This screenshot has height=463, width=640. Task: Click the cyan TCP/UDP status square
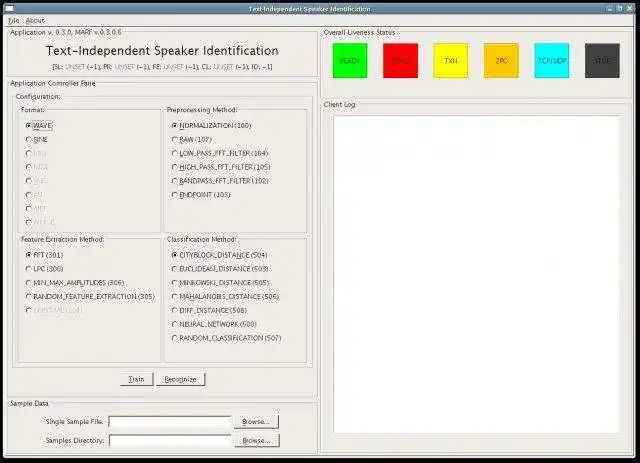tap(552, 60)
